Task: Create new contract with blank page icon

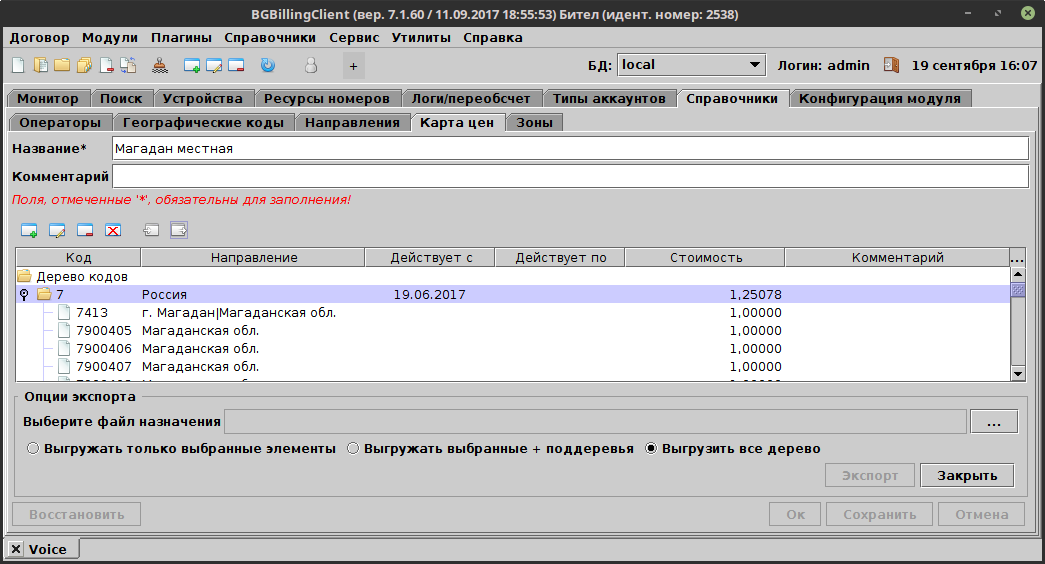Action: tap(18, 65)
